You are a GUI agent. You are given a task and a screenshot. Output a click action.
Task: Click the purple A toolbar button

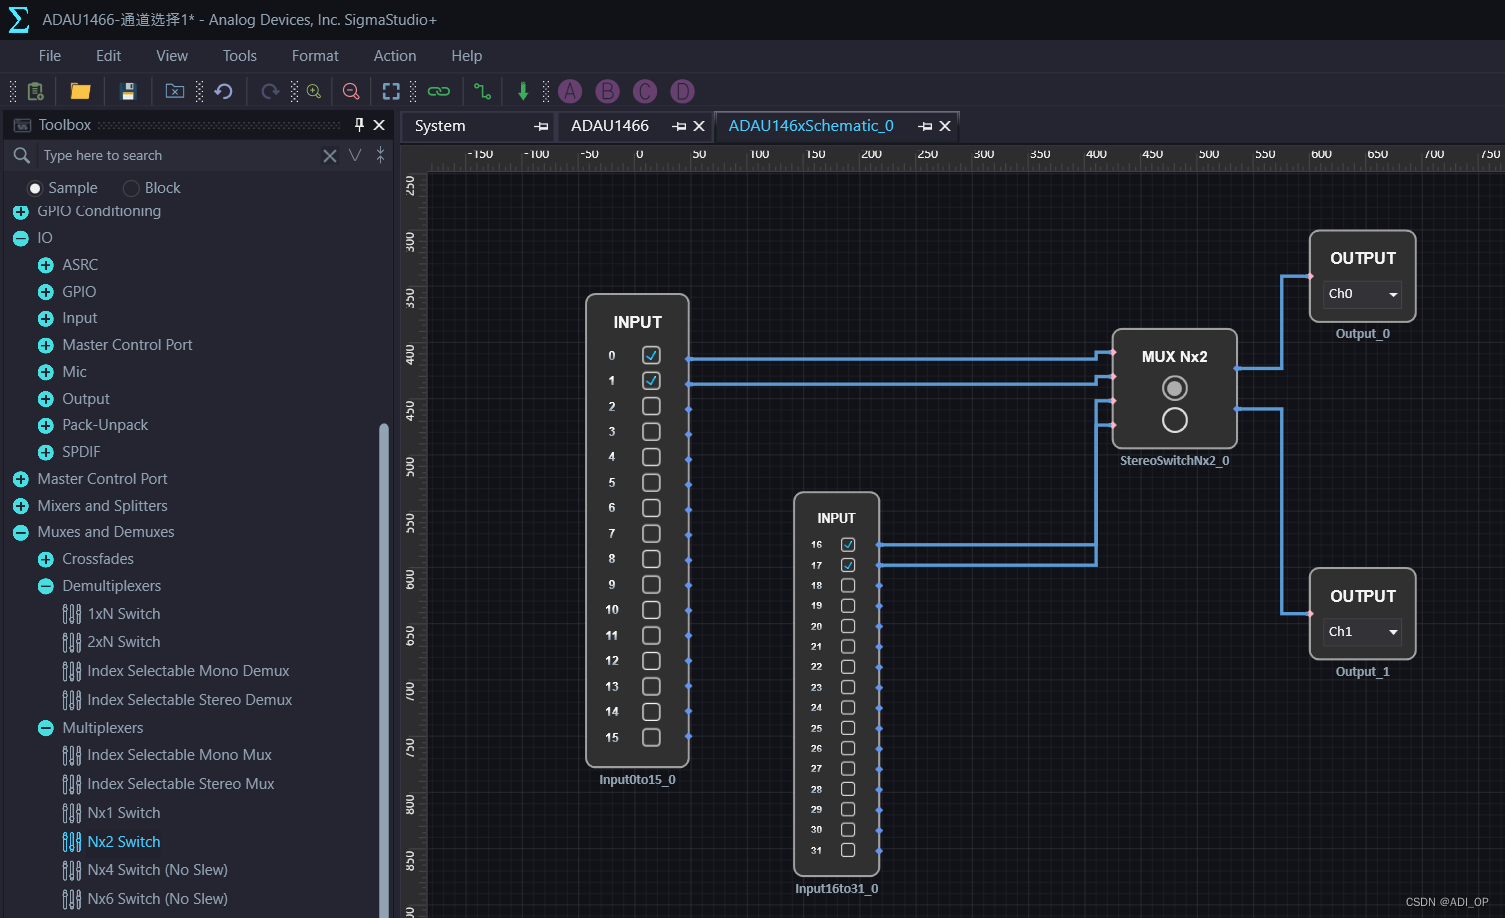pyautogui.click(x=570, y=92)
